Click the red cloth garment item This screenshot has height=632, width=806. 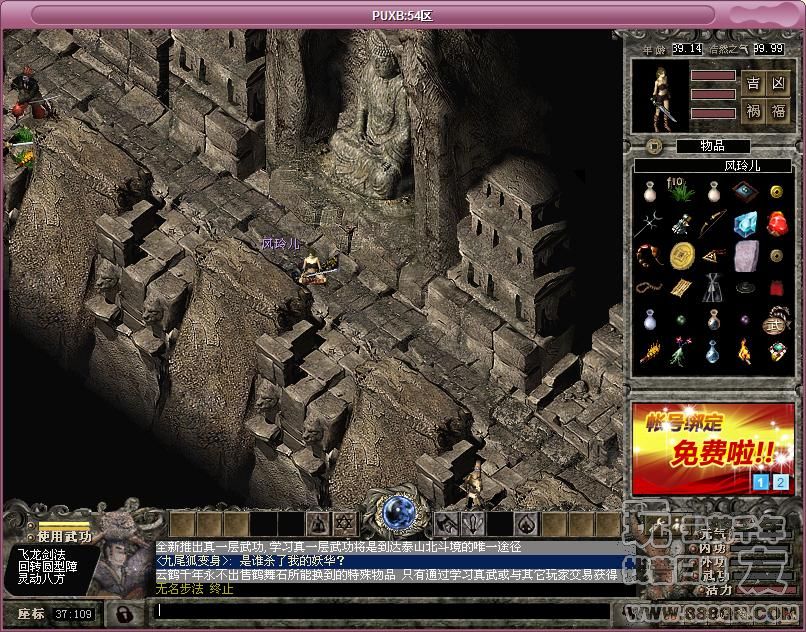[777, 288]
